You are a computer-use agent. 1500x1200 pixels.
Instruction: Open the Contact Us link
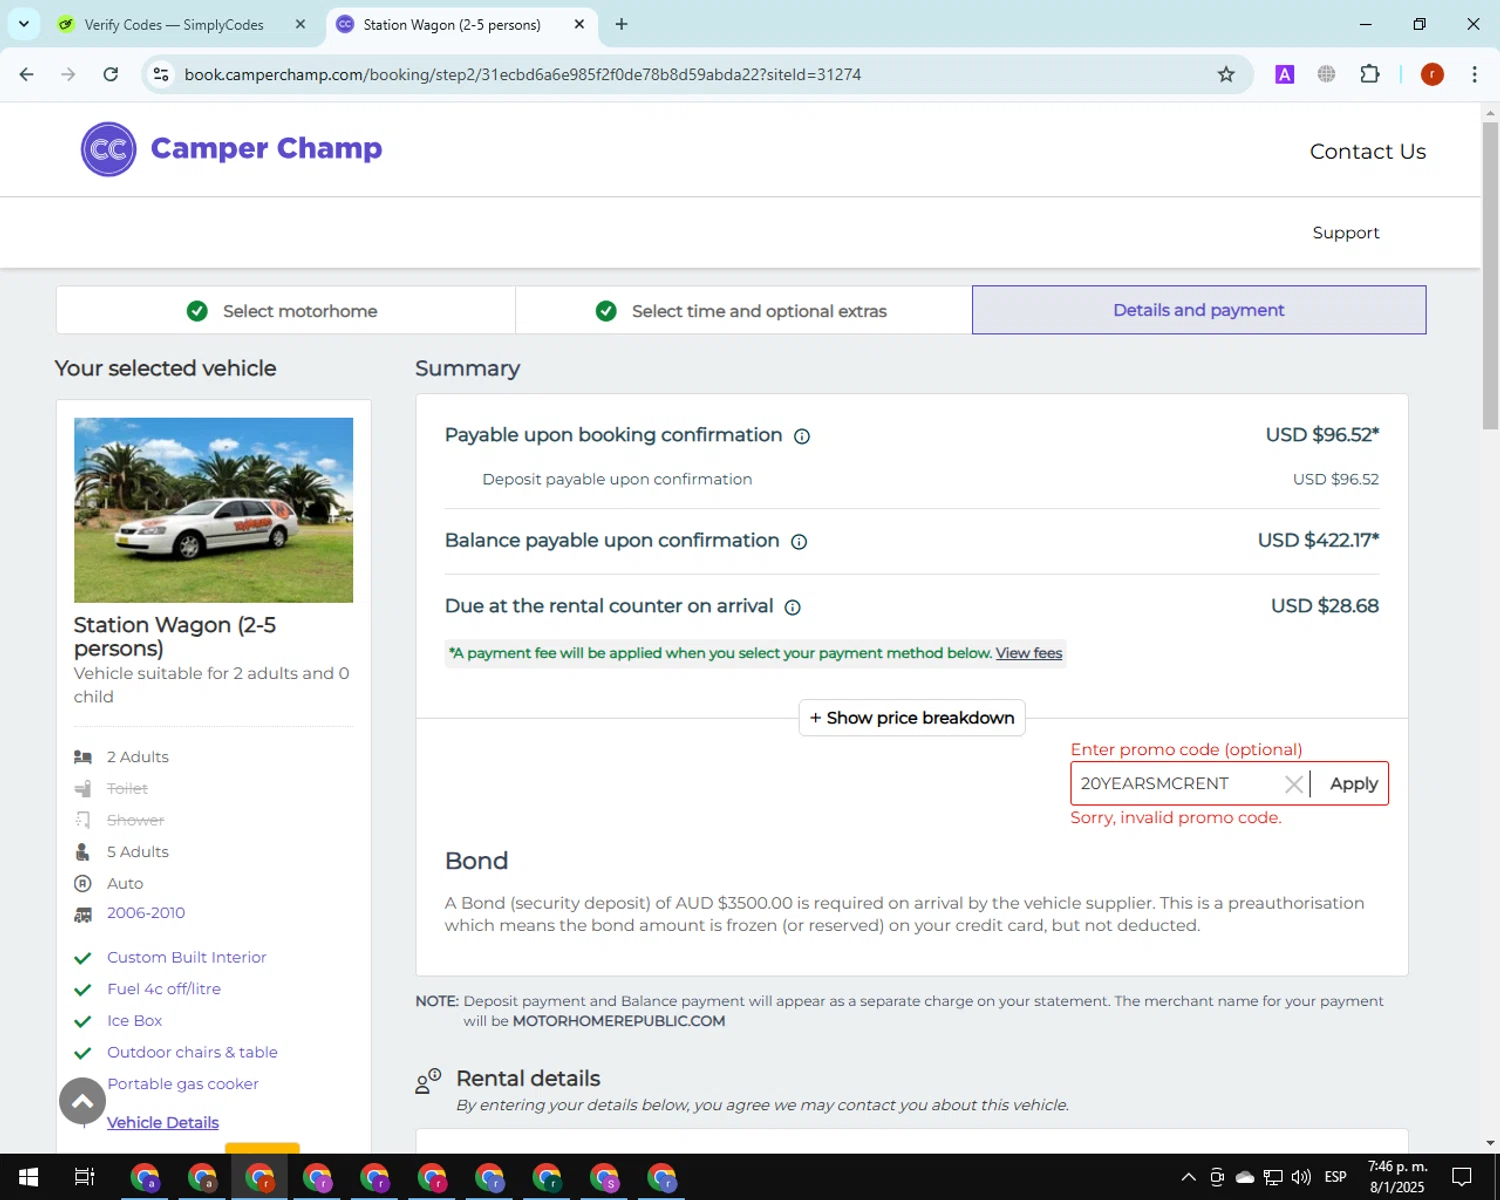pos(1367,151)
